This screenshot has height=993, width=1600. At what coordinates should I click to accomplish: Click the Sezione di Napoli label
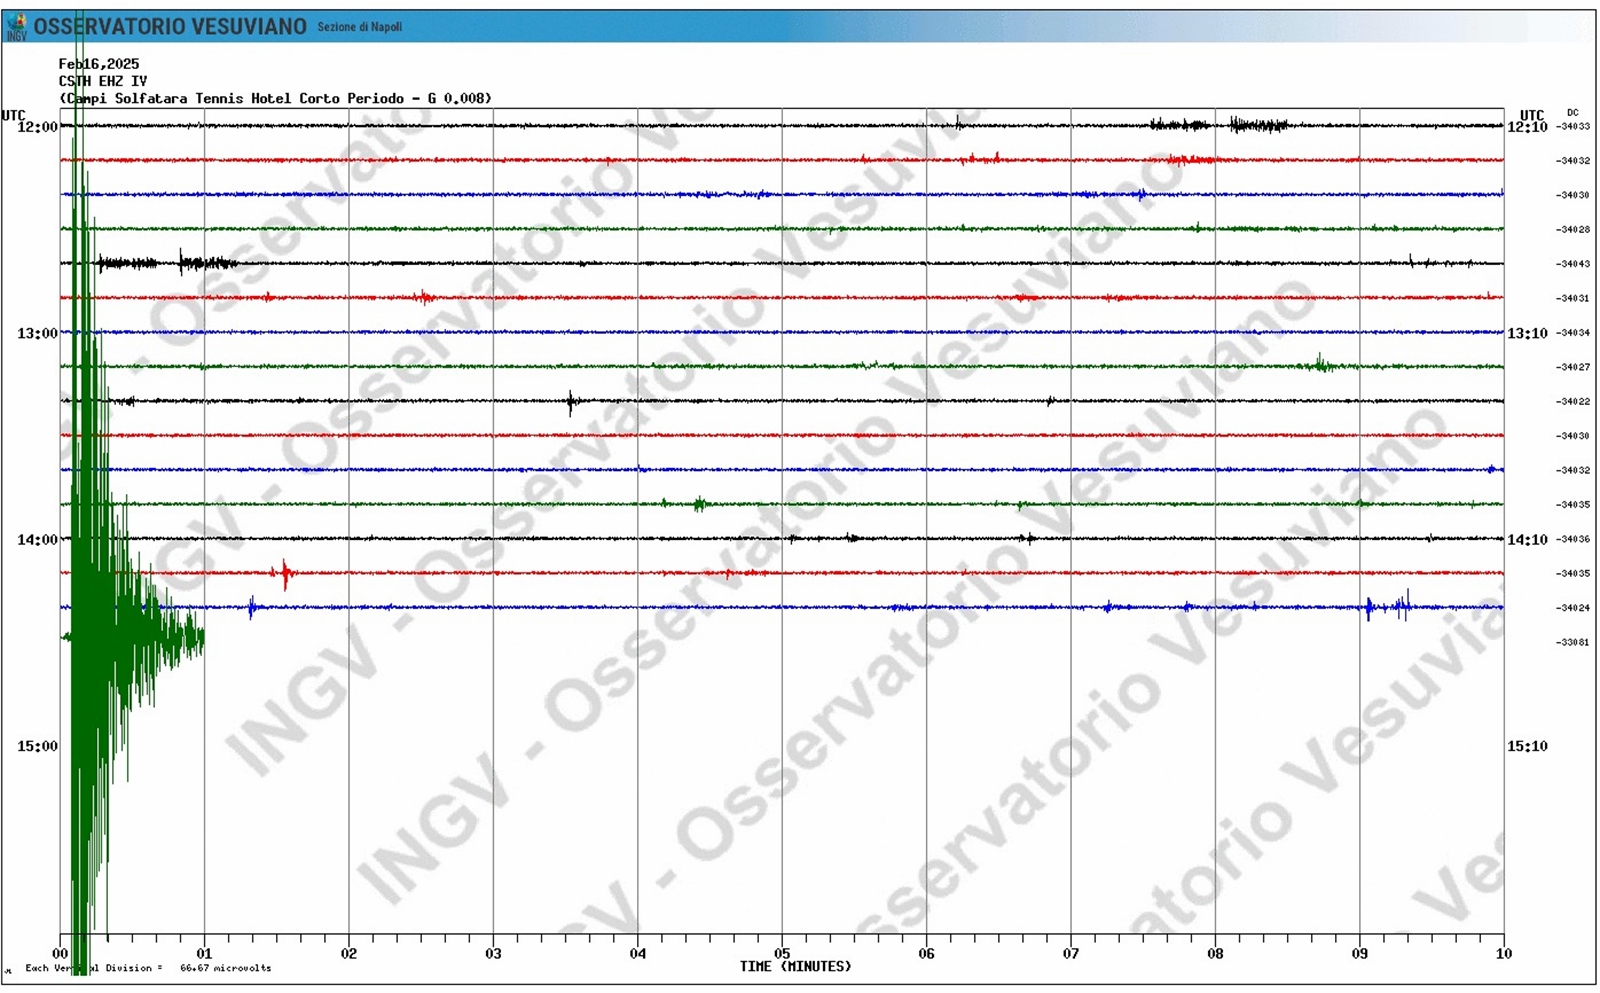[359, 27]
